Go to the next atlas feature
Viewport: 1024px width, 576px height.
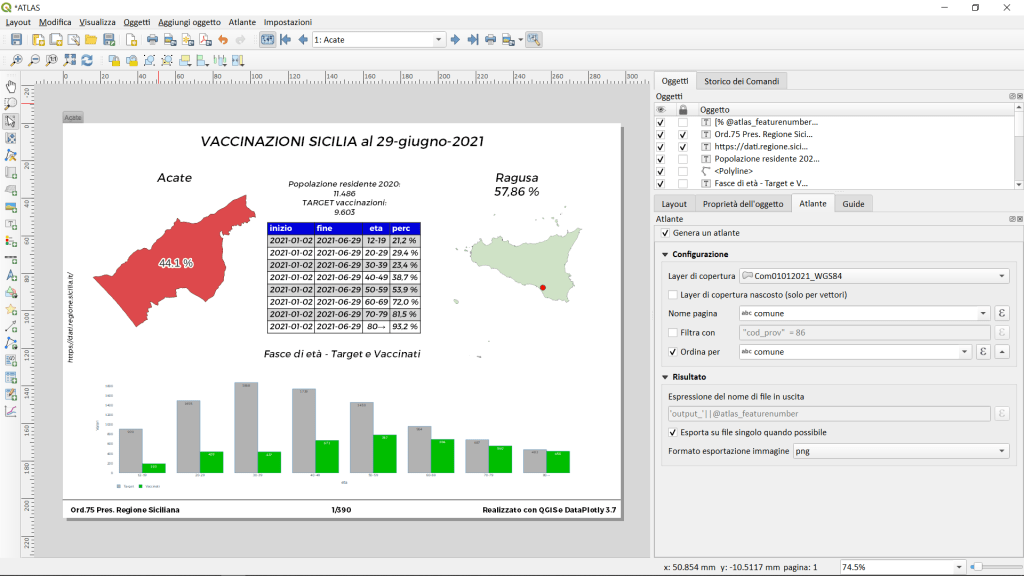click(x=455, y=40)
